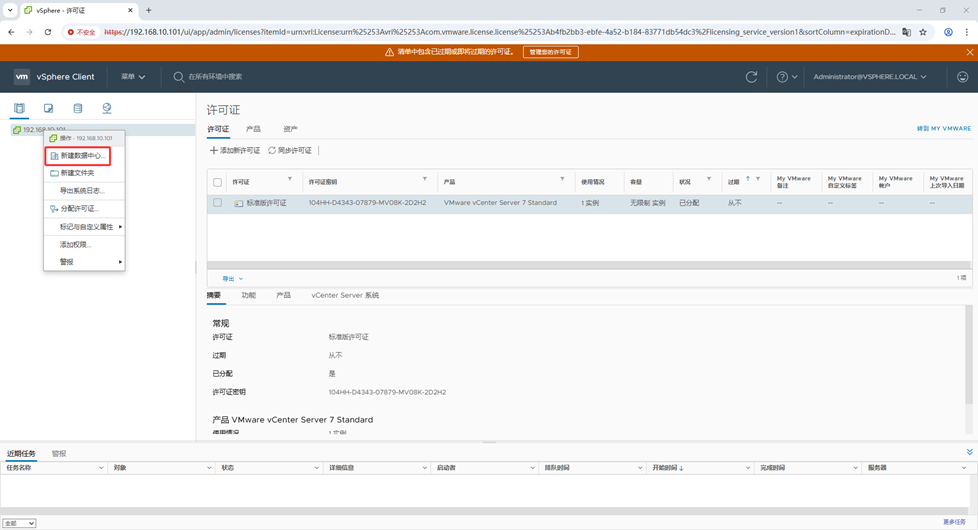The height and width of the screenshot is (530, 978).
Task: Collapse the recent tasks panel with double chevron
Action: point(968,453)
